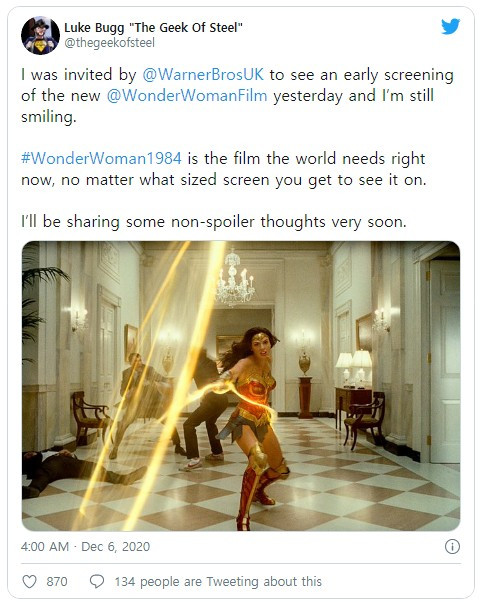Click the display name Luke Bugg
This screenshot has height=602, width=491.
[94, 27]
